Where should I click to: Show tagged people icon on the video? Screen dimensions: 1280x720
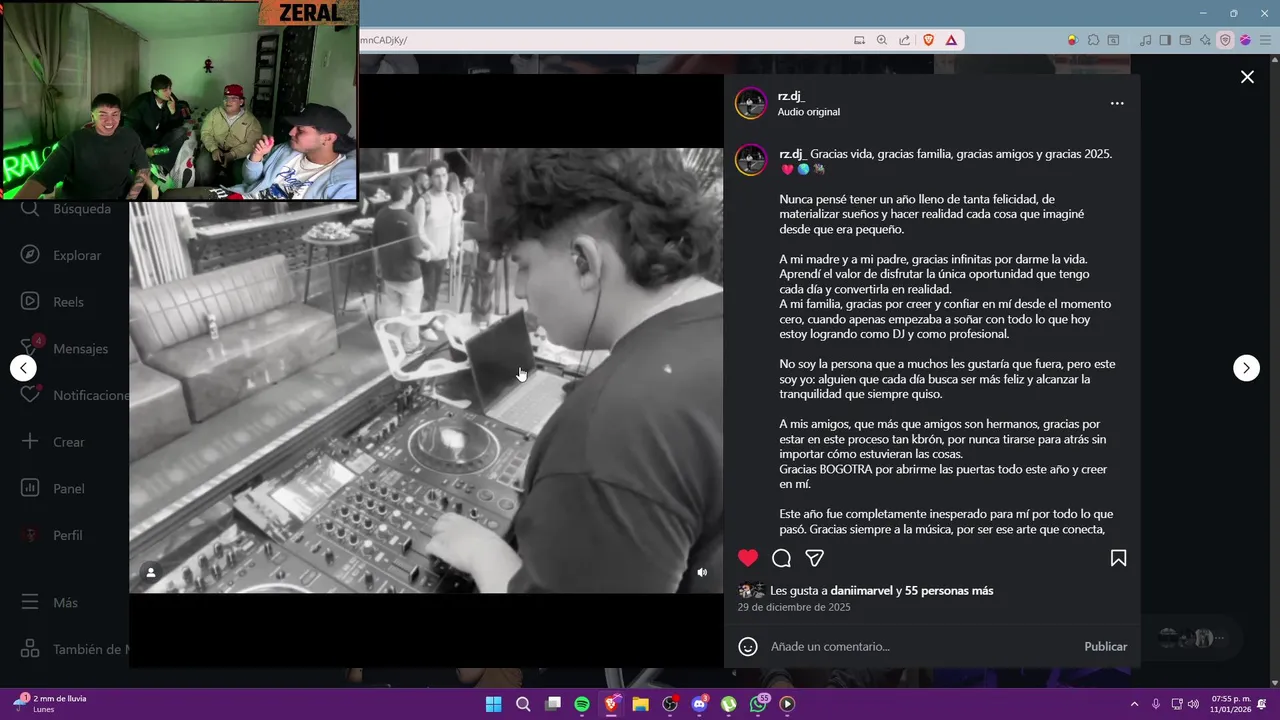pyautogui.click(x=151, y=572)
